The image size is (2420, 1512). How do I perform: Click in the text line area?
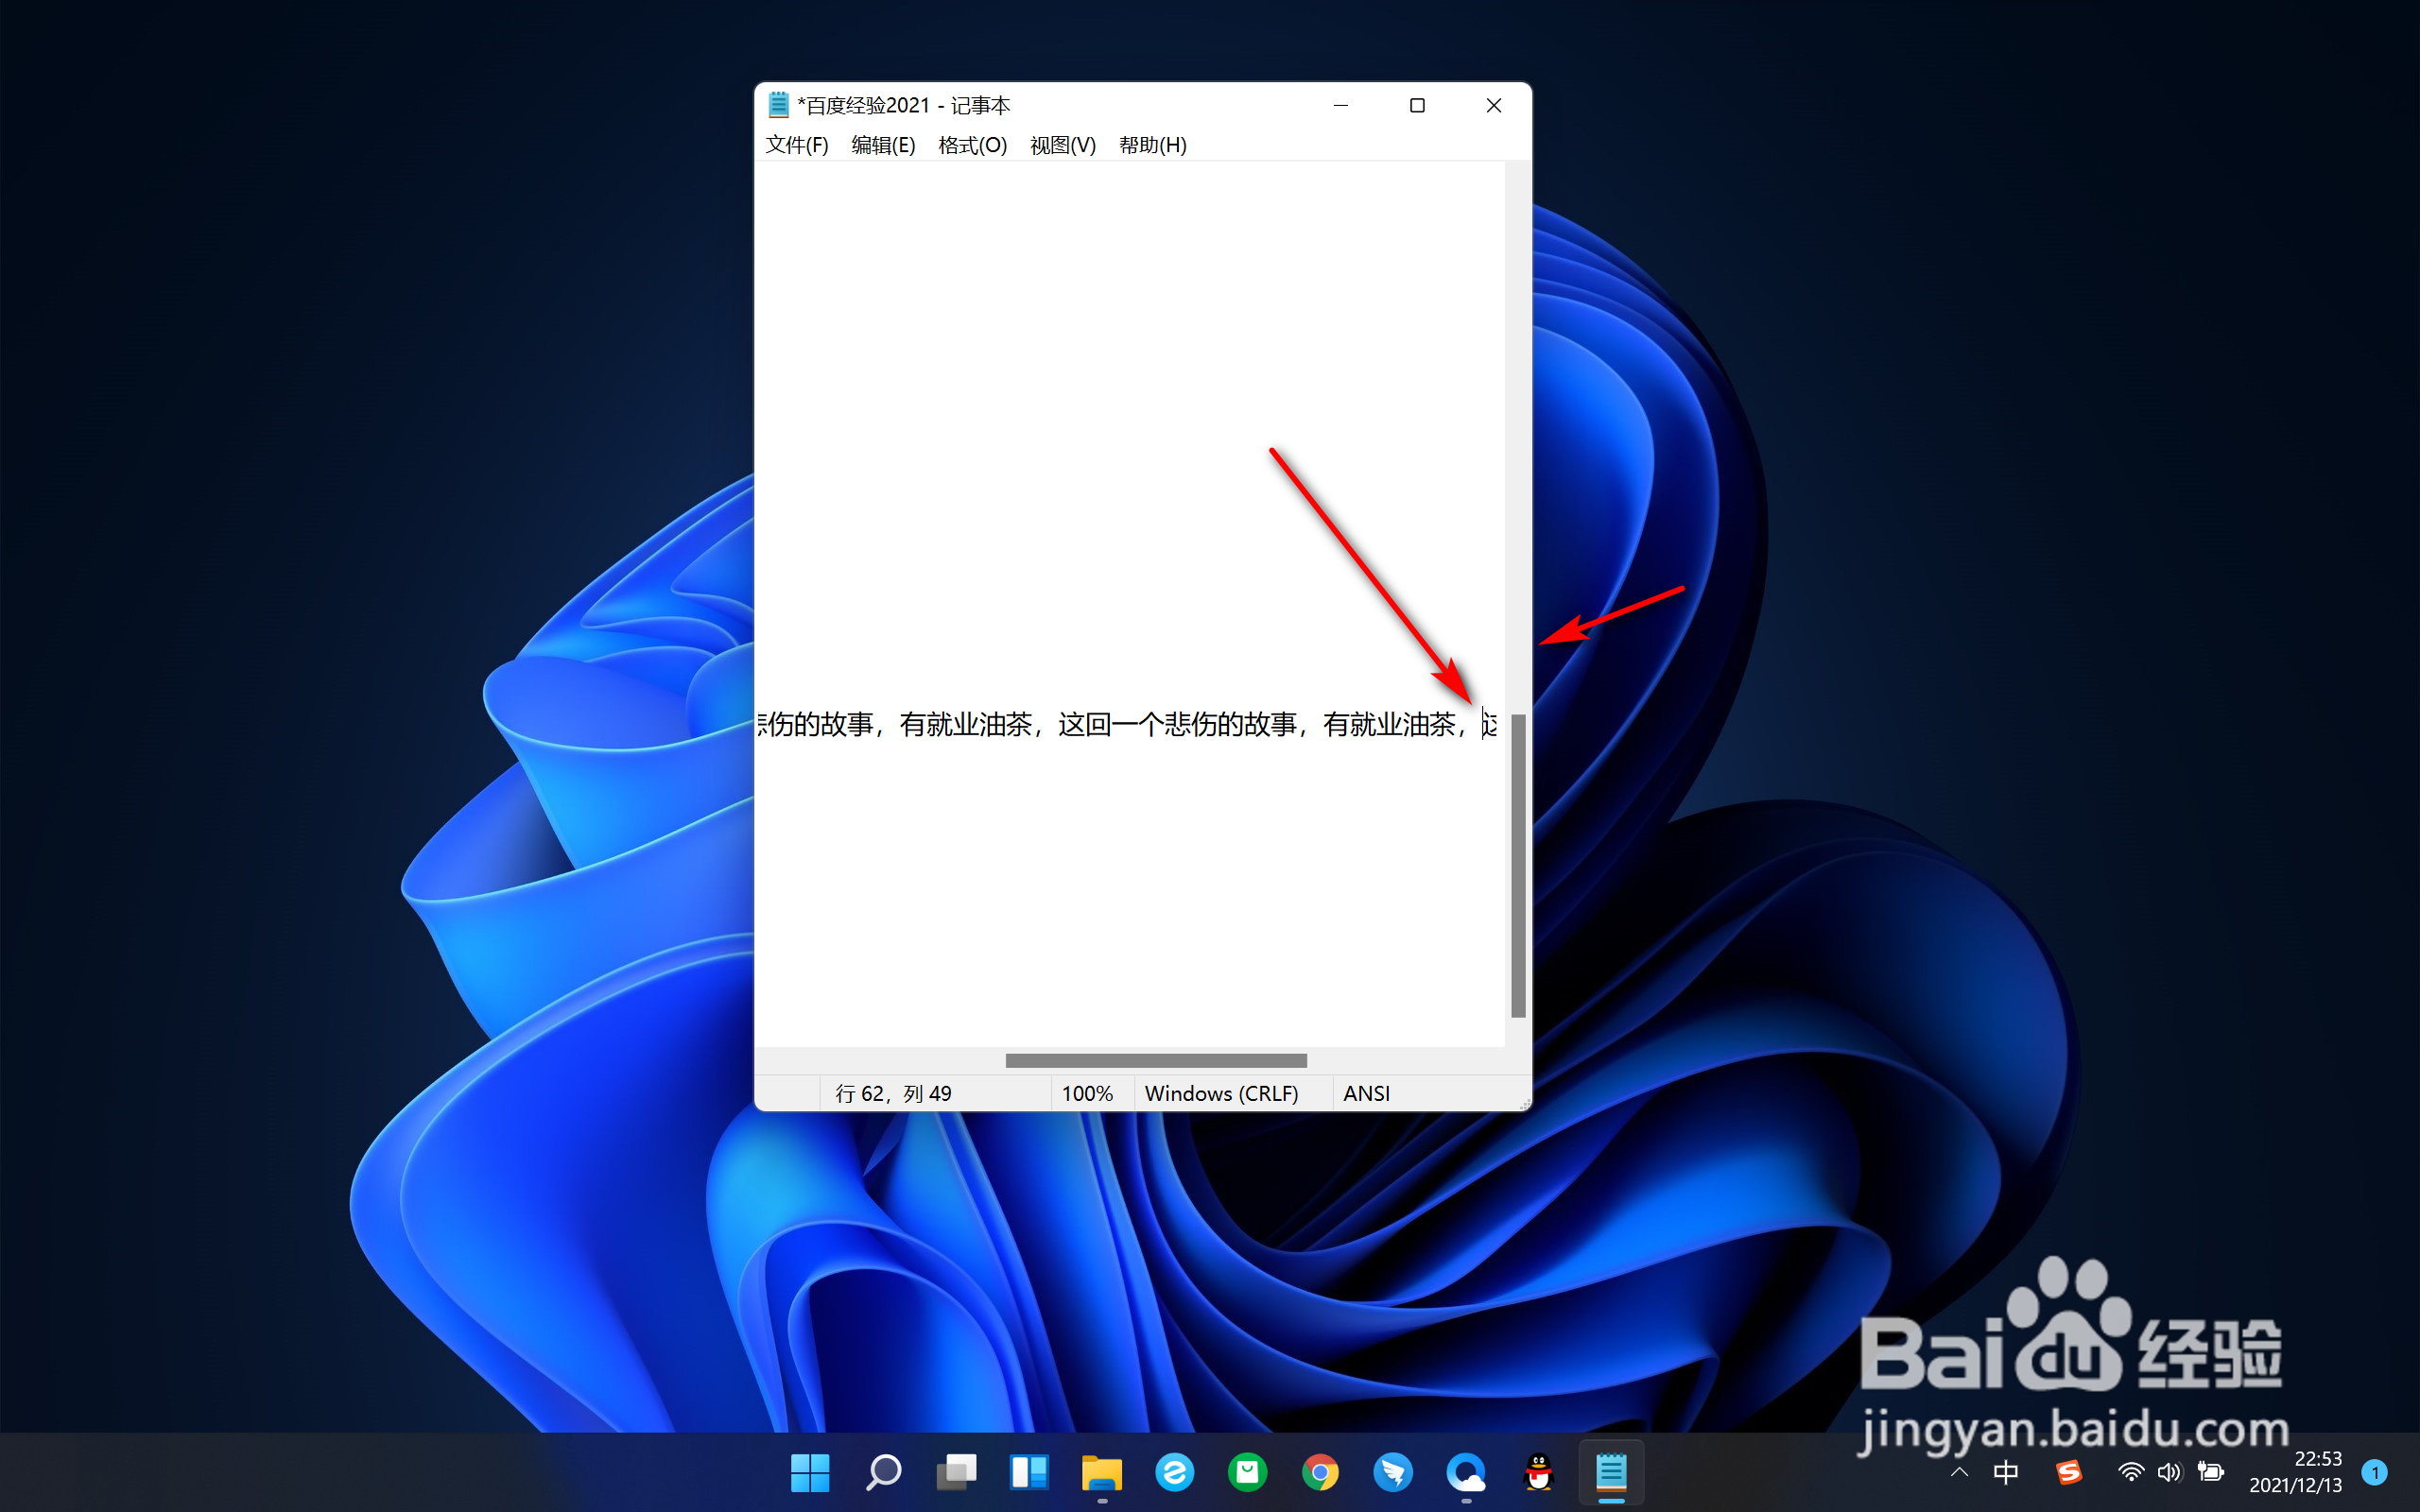click(1100, 724)
